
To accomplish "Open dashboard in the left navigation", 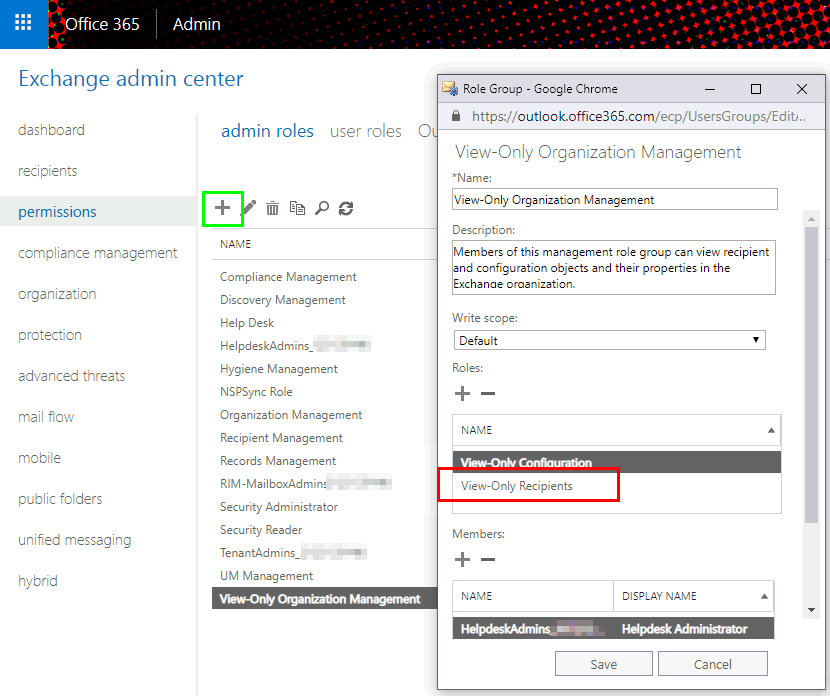I will pyautogui.click(x=51, y=130).
